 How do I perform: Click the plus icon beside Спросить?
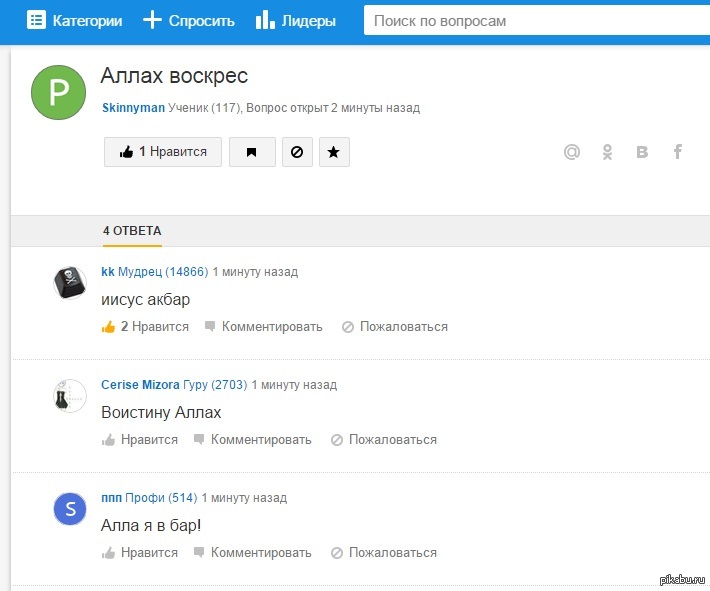point(152,21)
